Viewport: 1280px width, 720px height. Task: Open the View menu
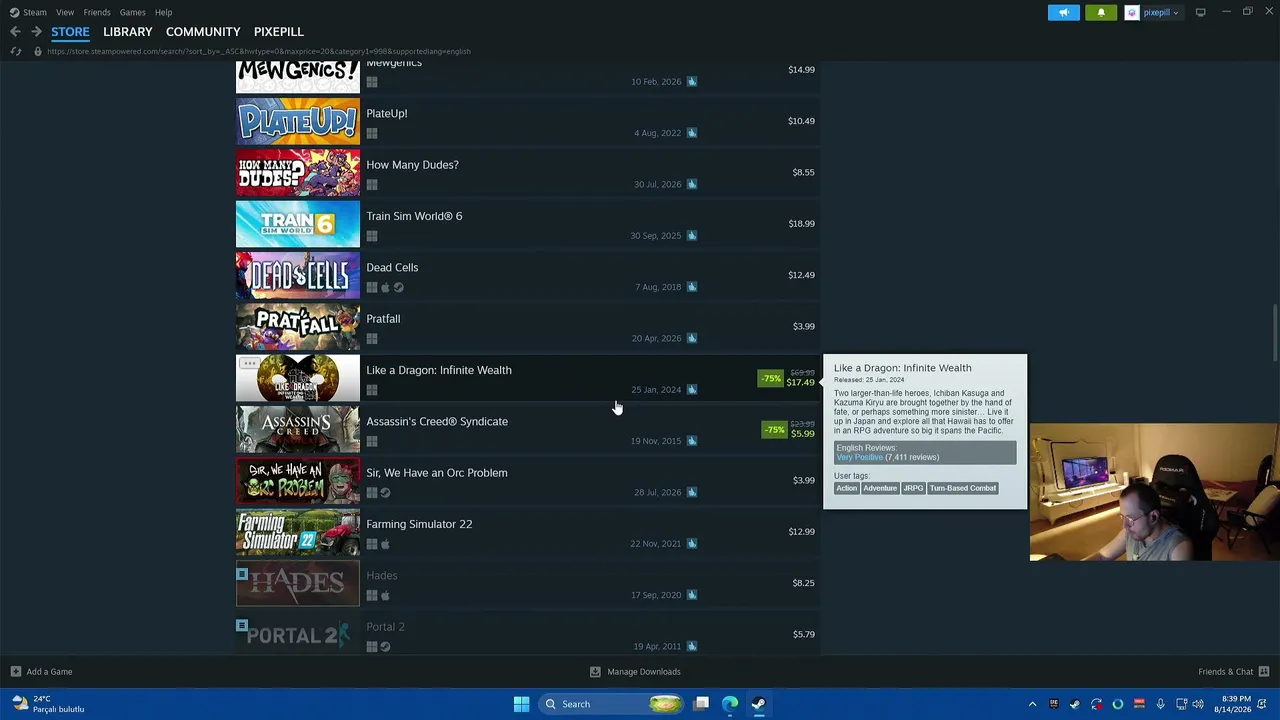point(65,12)
